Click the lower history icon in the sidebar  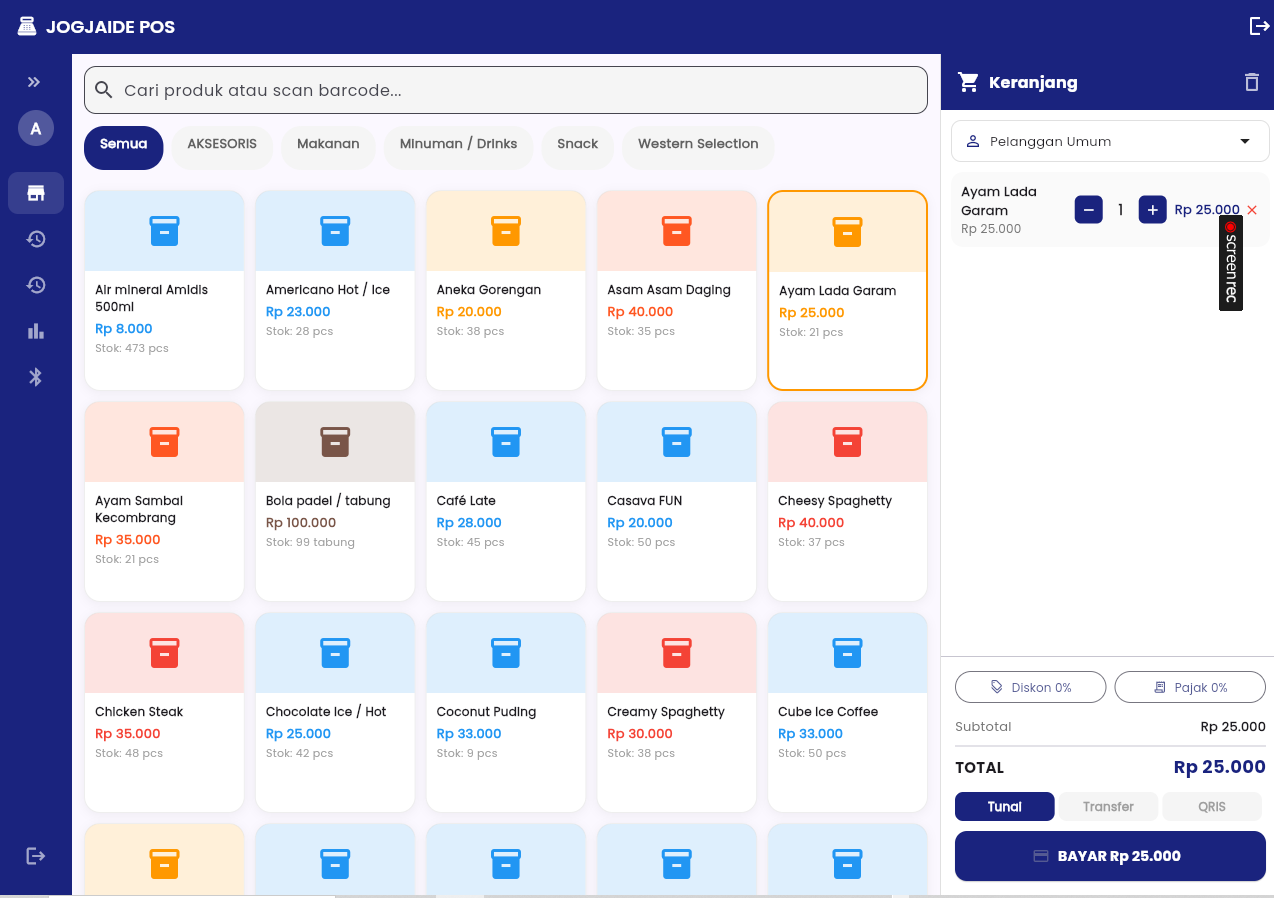(36, 285)
